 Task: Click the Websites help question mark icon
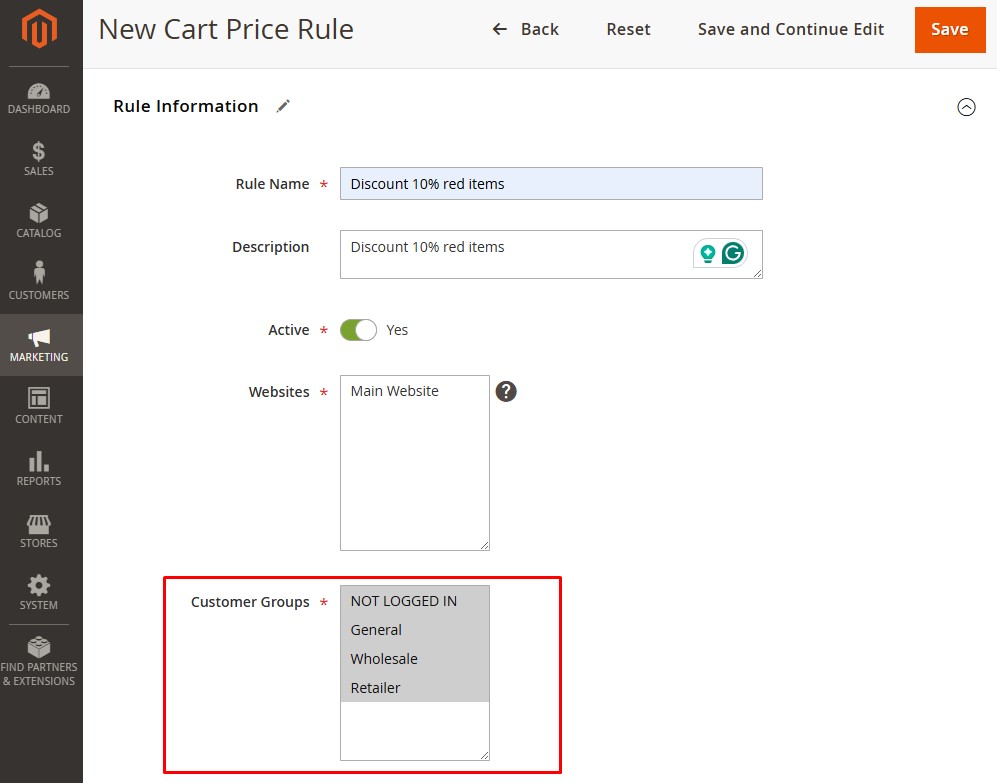click(x=506, y=392)
